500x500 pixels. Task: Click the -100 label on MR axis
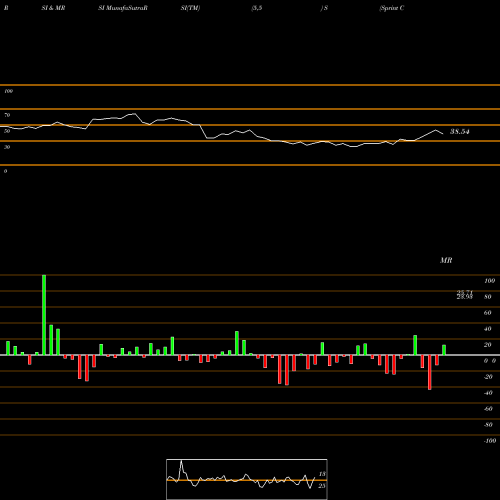490,441
